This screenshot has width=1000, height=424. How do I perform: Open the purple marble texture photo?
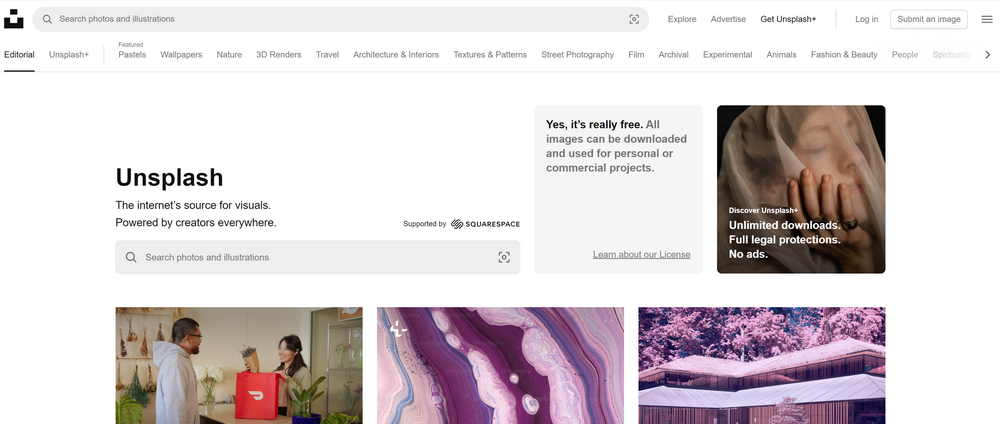[501, 365]
